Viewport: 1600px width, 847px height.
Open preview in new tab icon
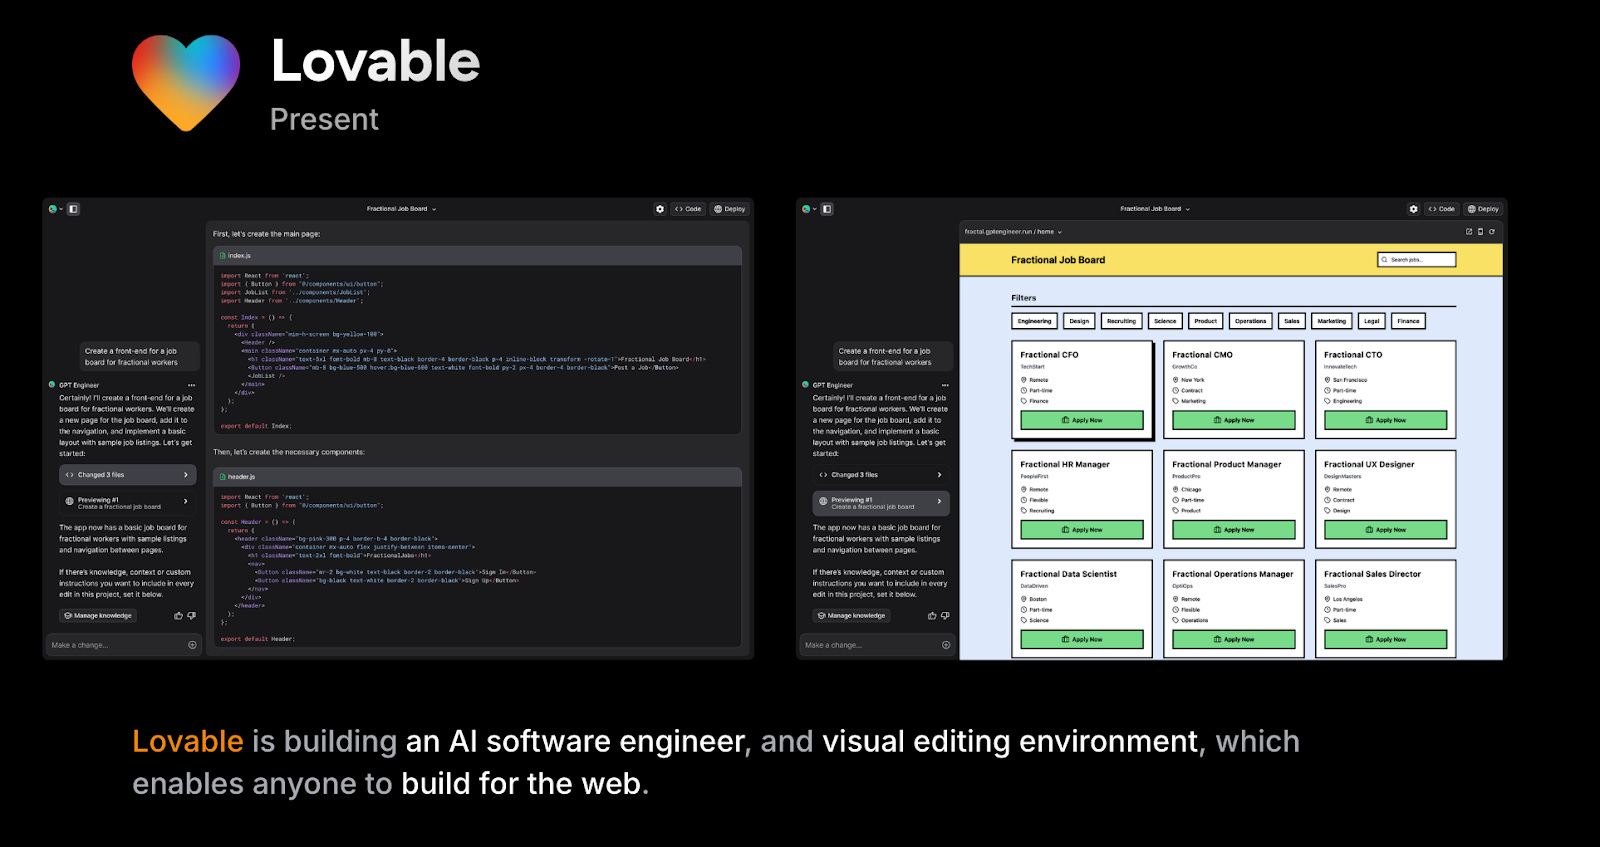coord(1469,231)
